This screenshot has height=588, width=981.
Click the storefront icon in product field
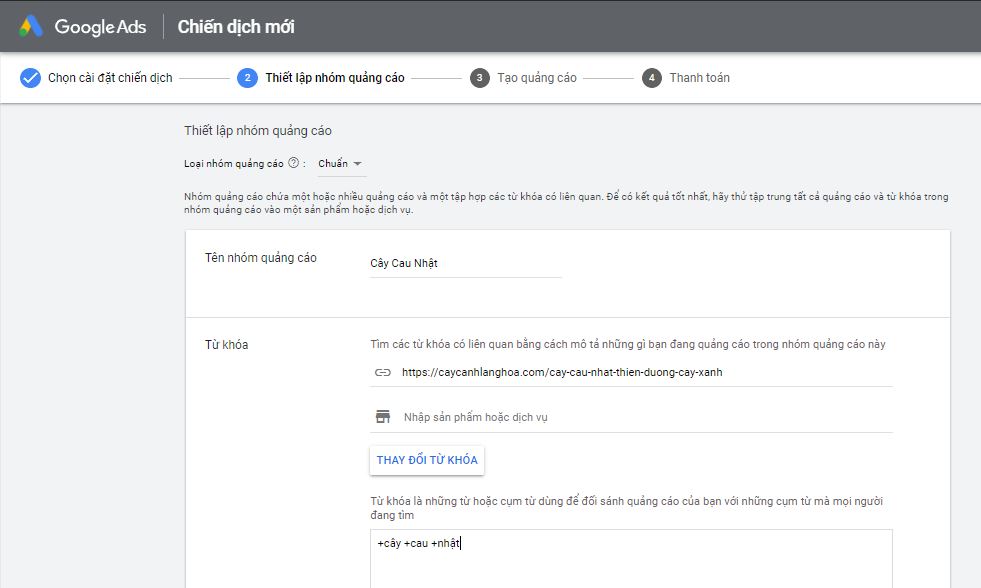[382, 417]
